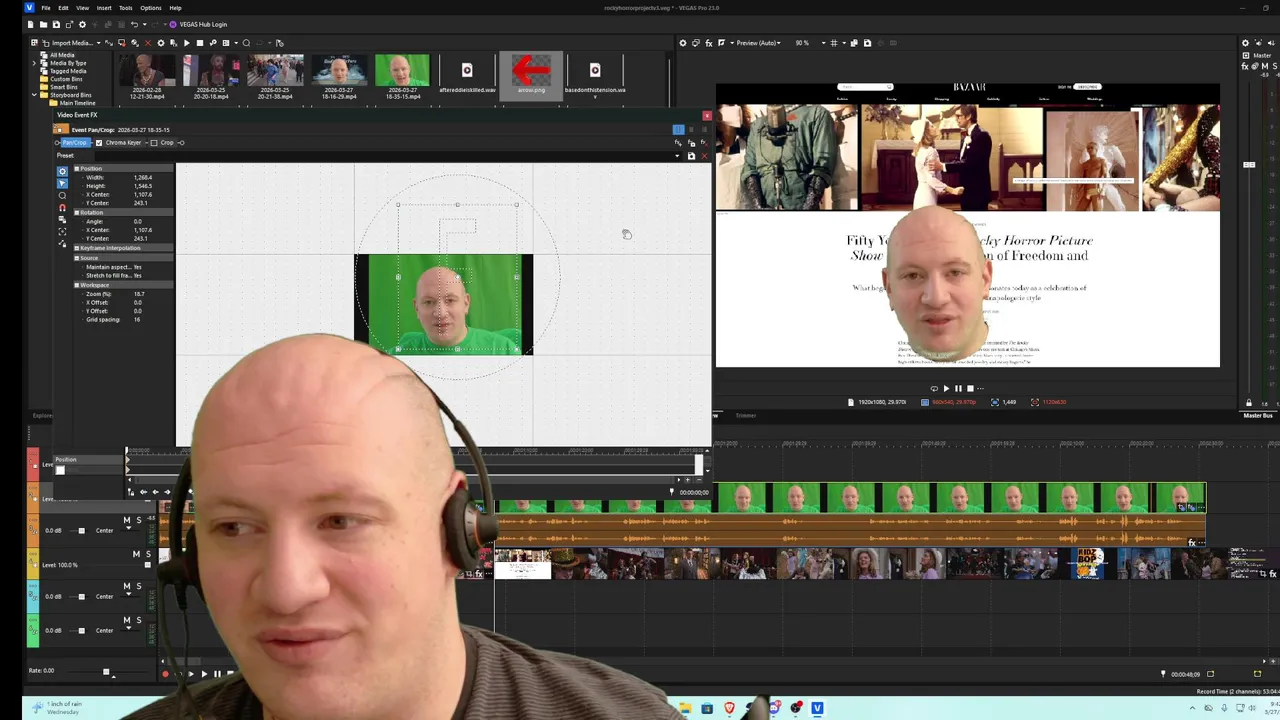Screen dimensions: 1280x720
Task: Select All Media bin
Action: [x=62, y=55]
